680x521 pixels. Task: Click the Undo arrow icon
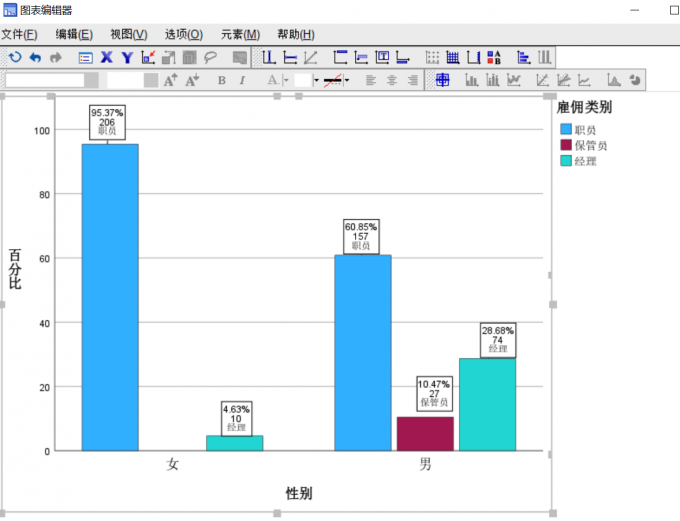(x=36, y=57)
